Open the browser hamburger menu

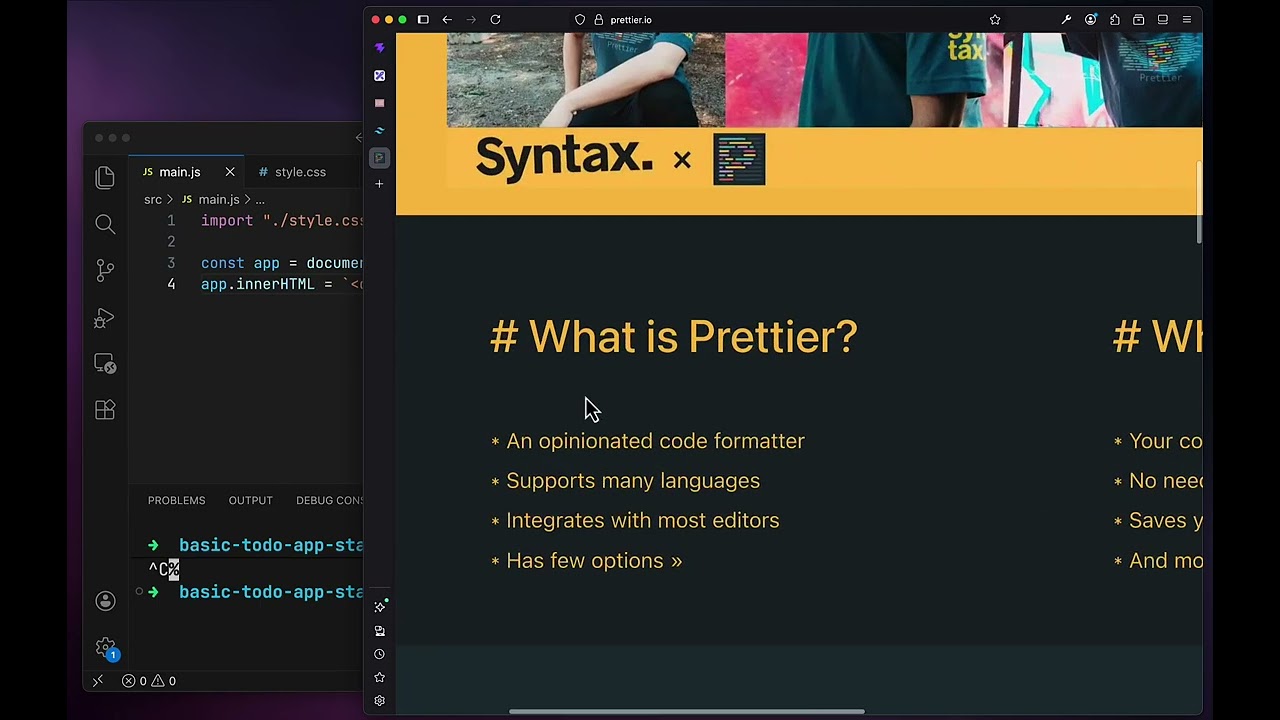tap(1187, 19)
